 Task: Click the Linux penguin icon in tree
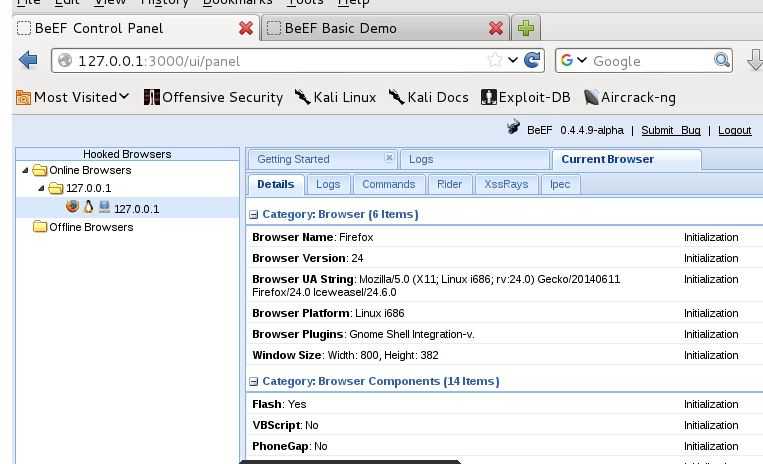[x=88, y=207]
